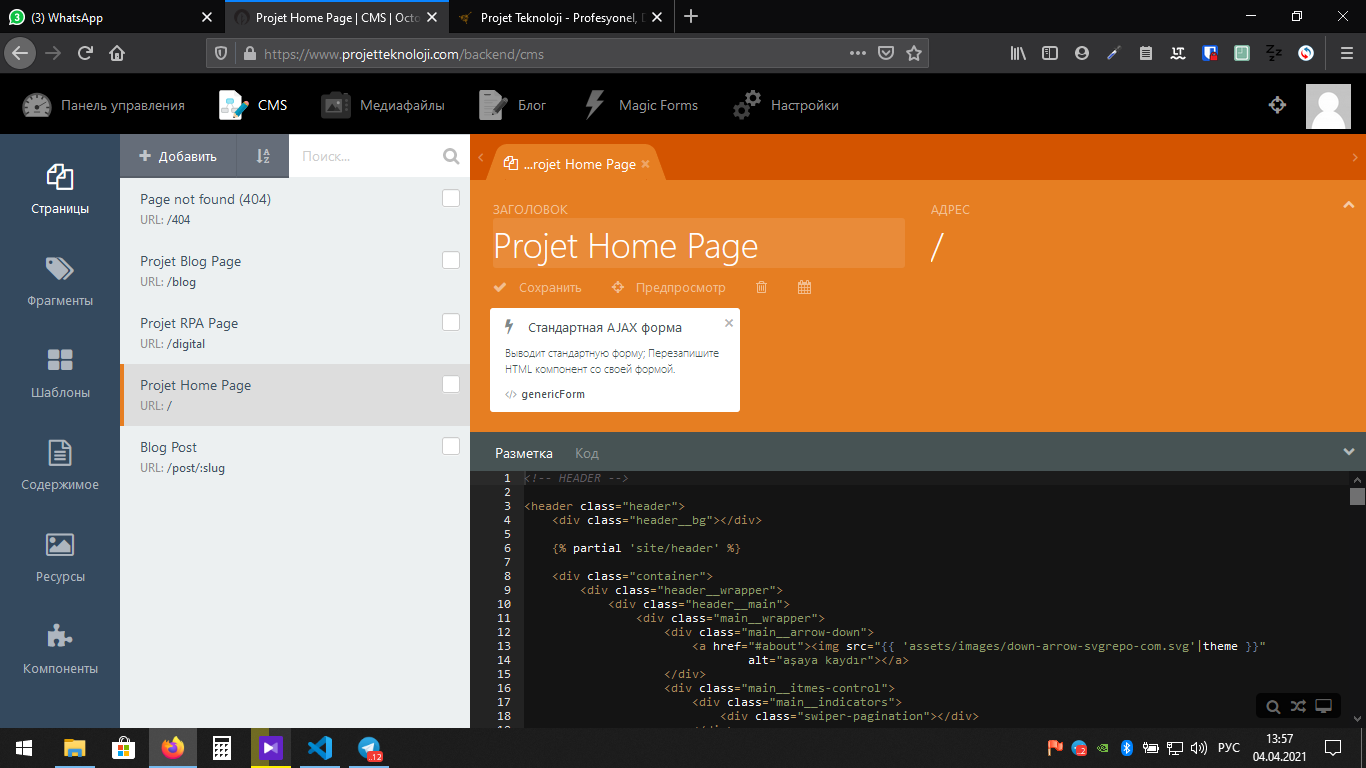Click the genericForm component alias
Image resolution: width=1366 pixels, height=768 pixels.
pos(553,394)
